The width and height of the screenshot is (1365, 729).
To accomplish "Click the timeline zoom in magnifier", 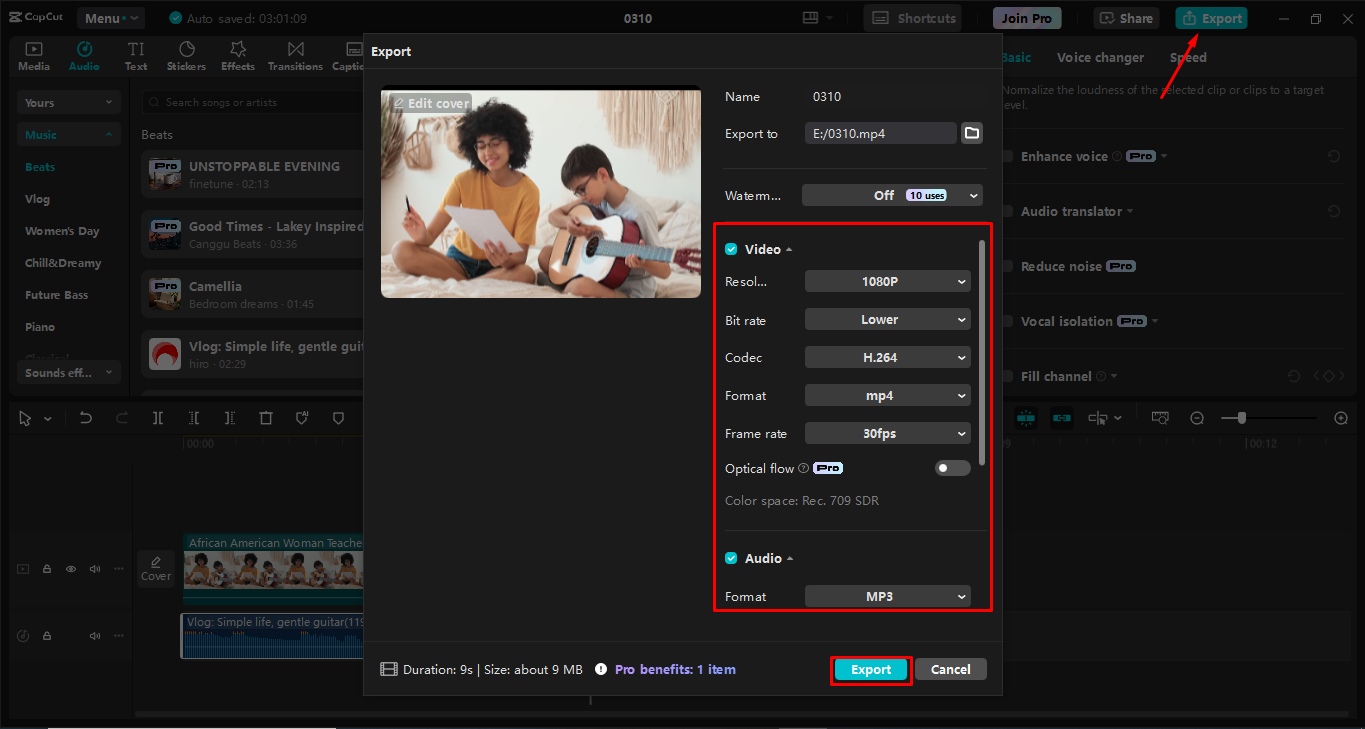I will (x=1341, y=418).
